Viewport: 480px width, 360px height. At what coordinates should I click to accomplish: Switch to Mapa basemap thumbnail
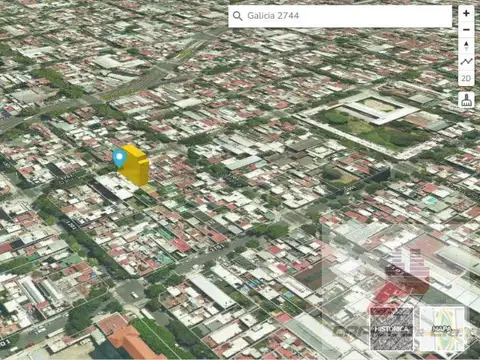pos(442,329)
